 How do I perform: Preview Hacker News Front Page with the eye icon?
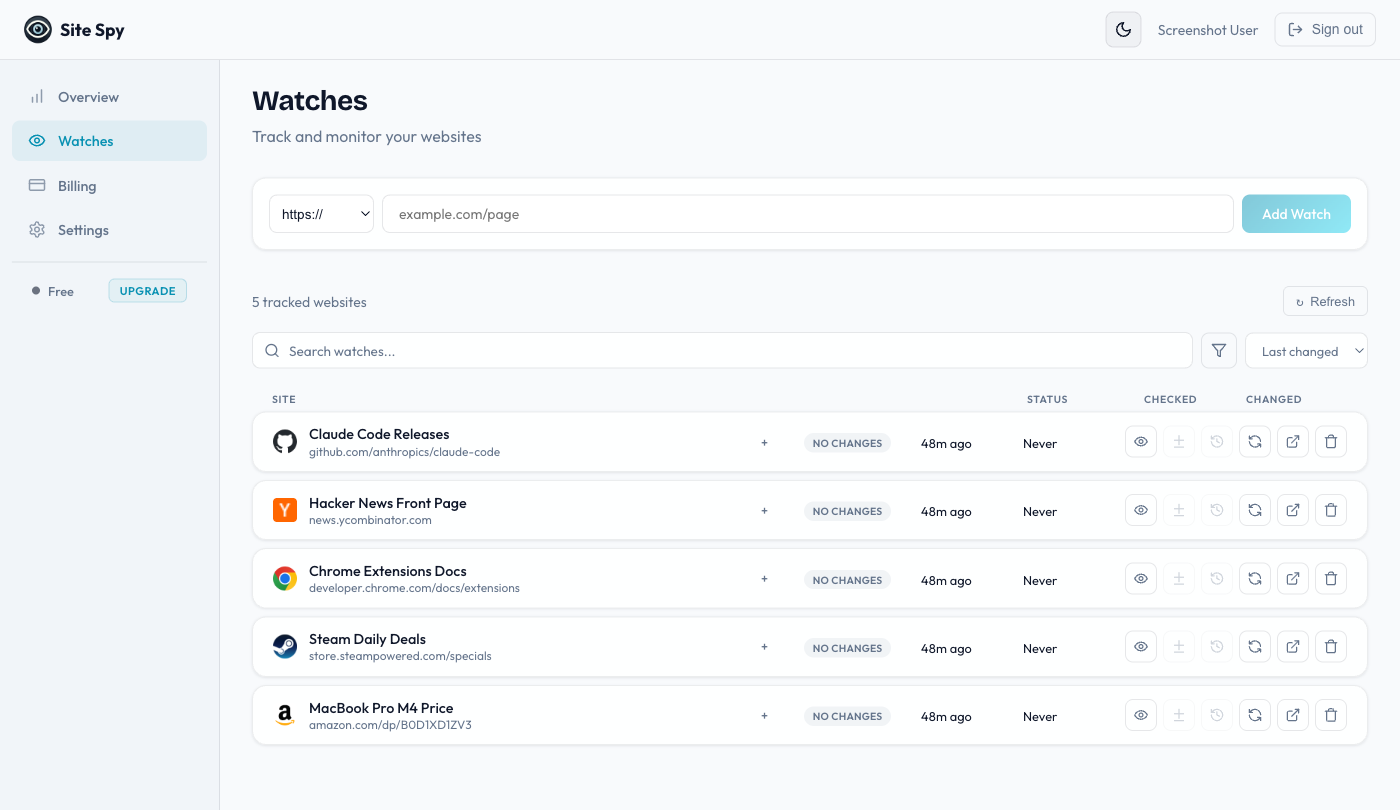pyautogui.click(x=1140, y=510)
